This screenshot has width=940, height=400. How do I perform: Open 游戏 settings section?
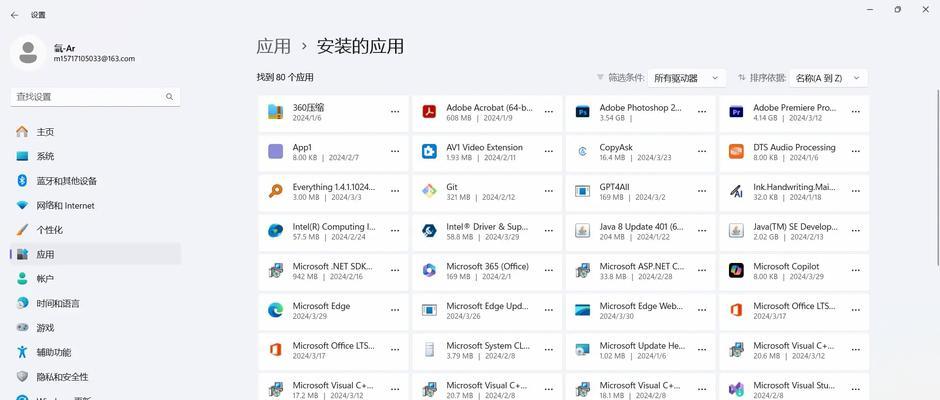(95, 328)
